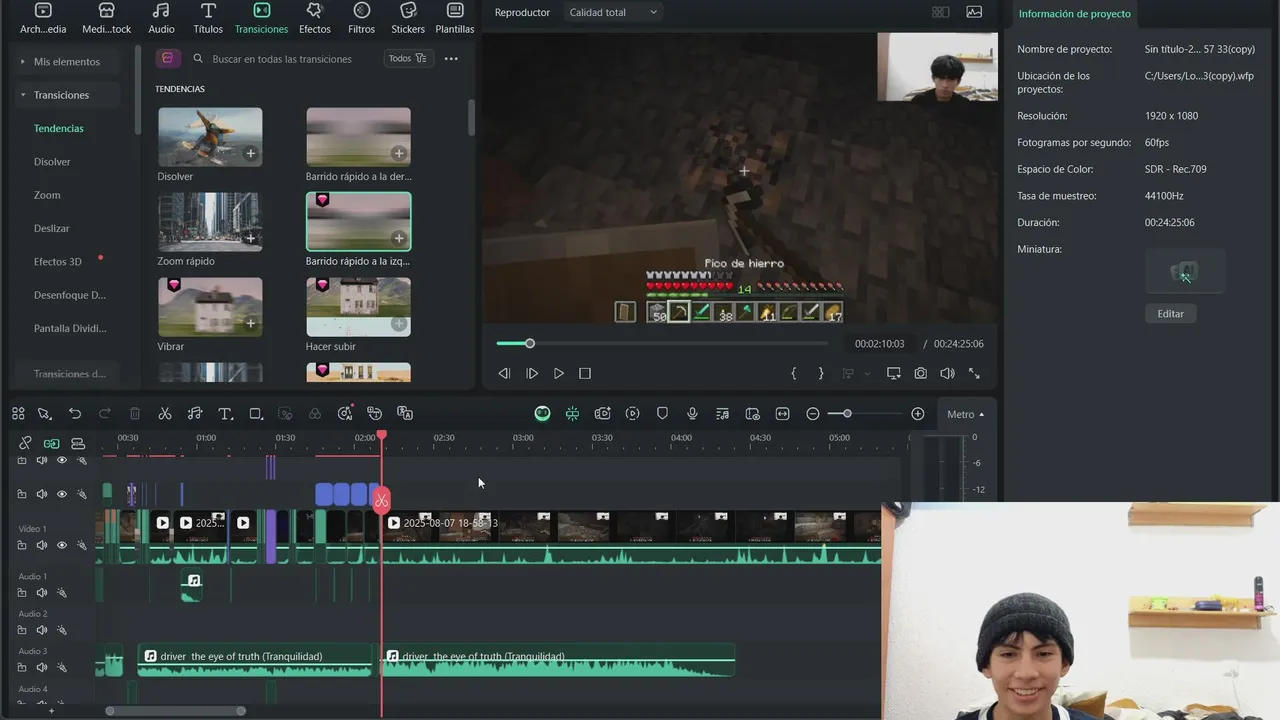Click the Editar thumbnail button
The width and height of the screenshot is (1280, 720).
1170,314
